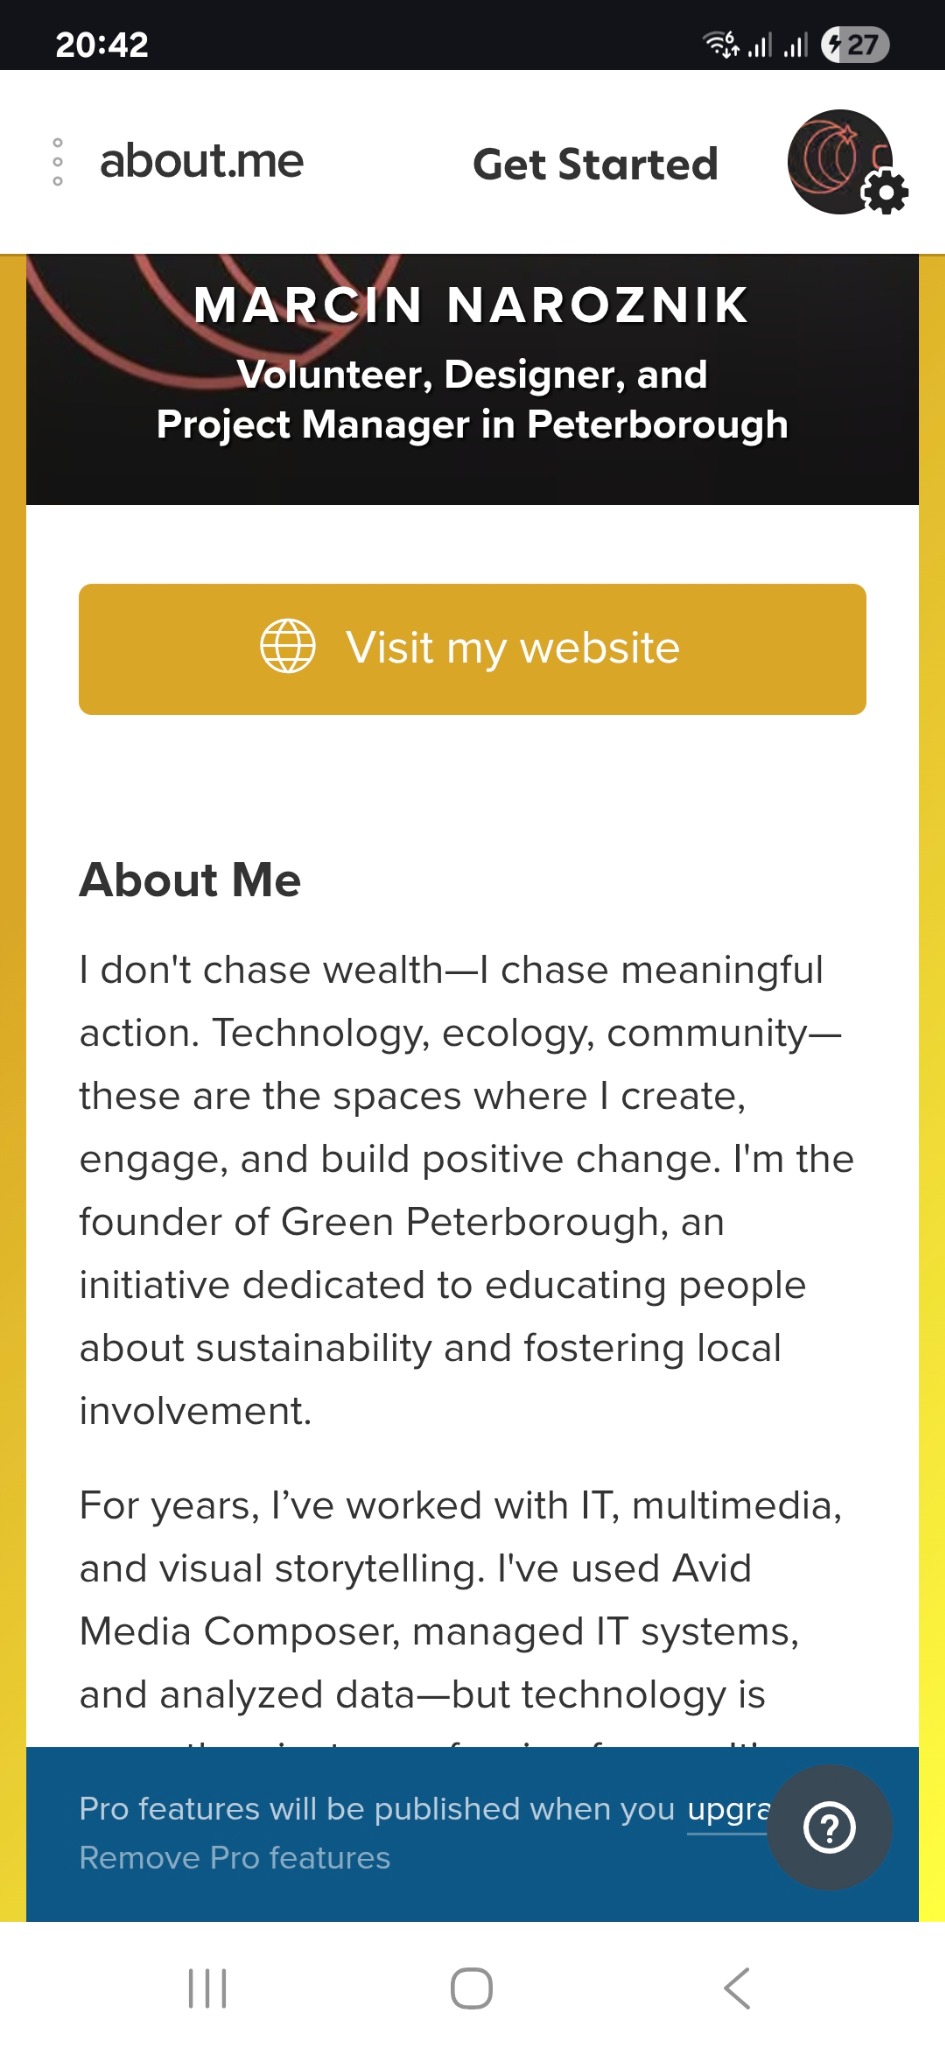Tap the 20:42 clock in status bar
Image resolution: width=945 pixels, height=2048 pixels.
100,43
